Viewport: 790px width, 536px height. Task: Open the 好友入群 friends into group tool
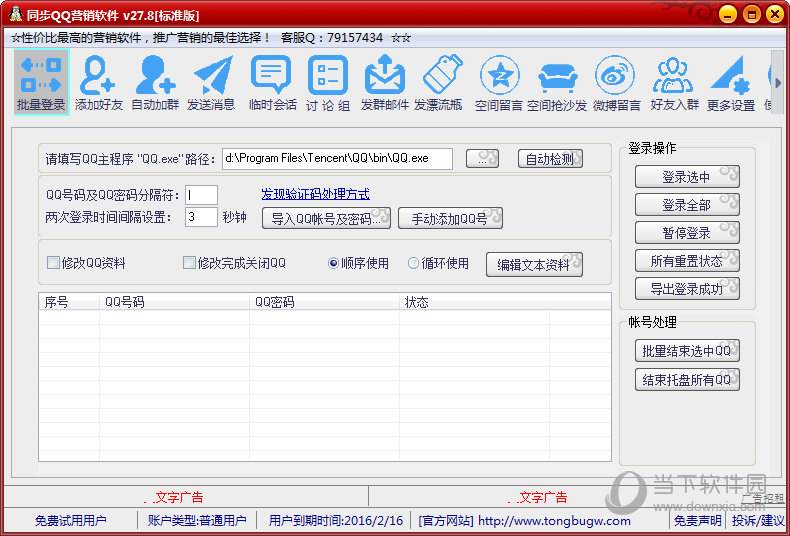click(x=674, y=82)
